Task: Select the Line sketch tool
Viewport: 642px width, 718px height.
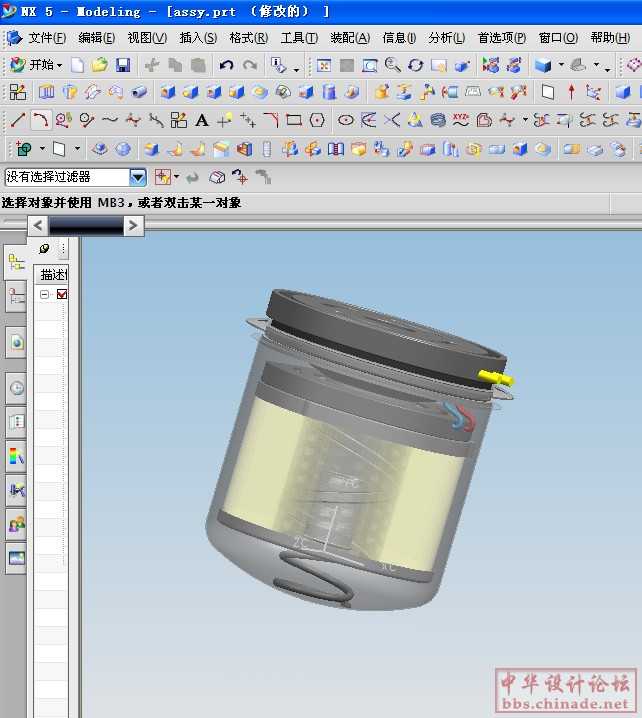Action: coord(17,120)
